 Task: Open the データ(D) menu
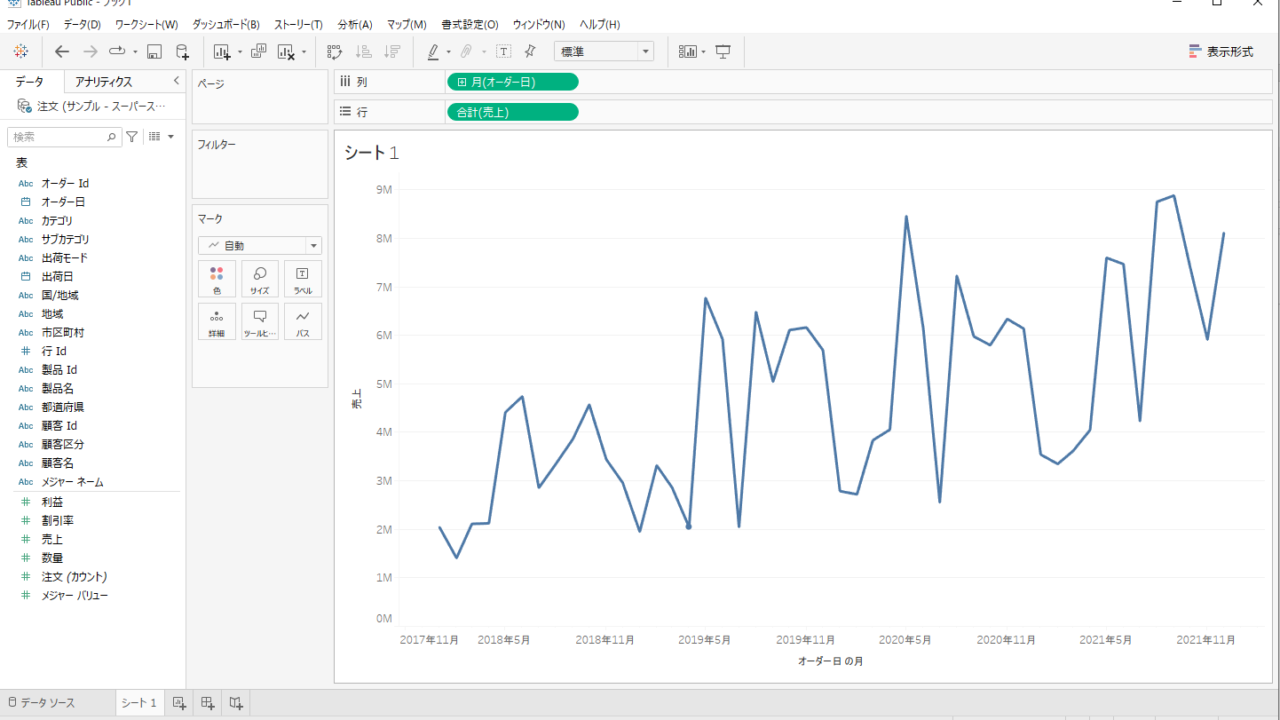pos(82,24)
